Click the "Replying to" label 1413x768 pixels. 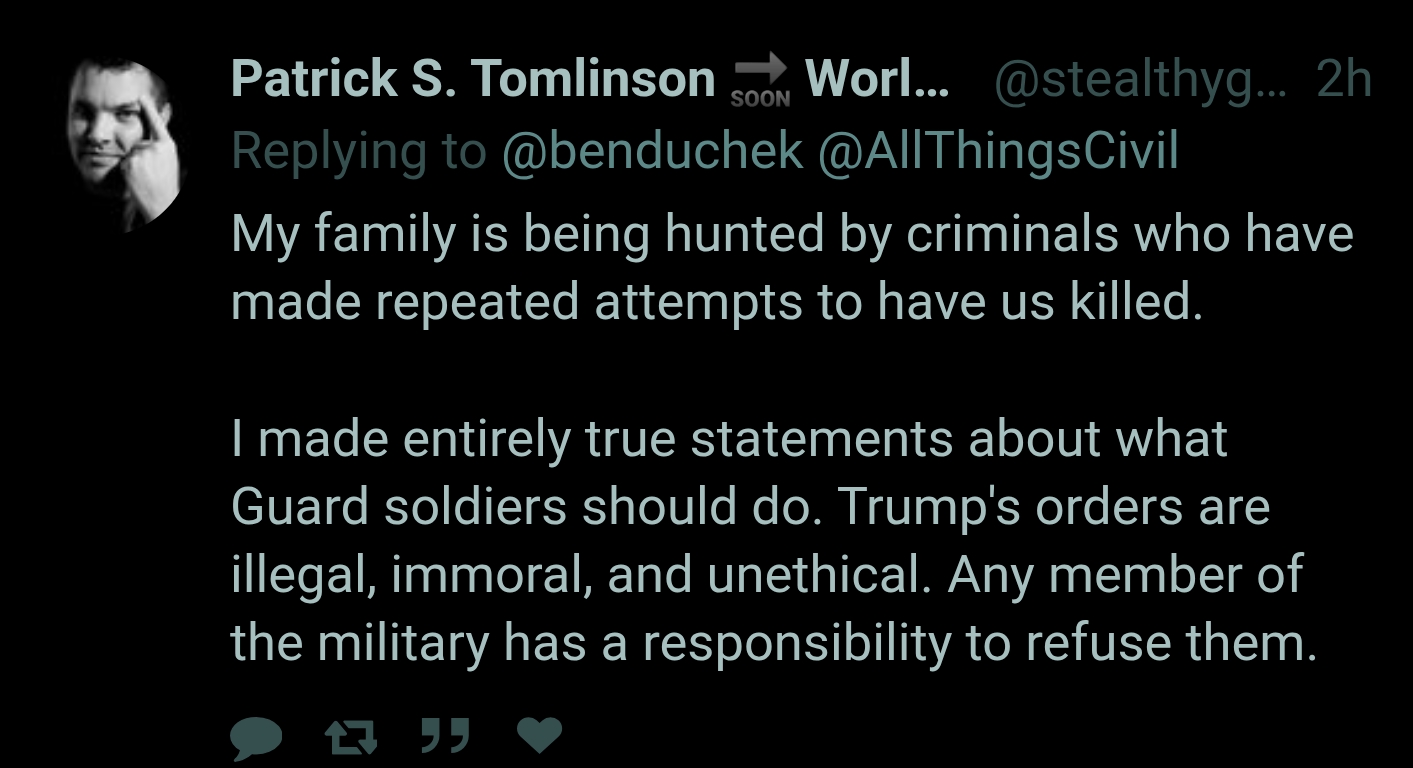tap(360, 153)
